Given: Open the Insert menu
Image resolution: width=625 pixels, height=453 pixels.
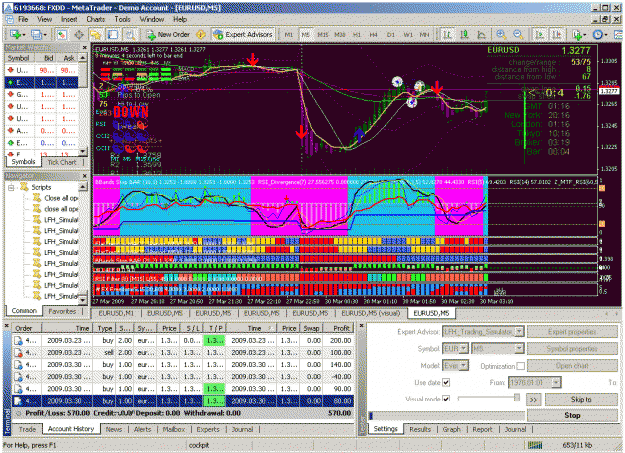Looking at the screenshot, I should (69, 19).
